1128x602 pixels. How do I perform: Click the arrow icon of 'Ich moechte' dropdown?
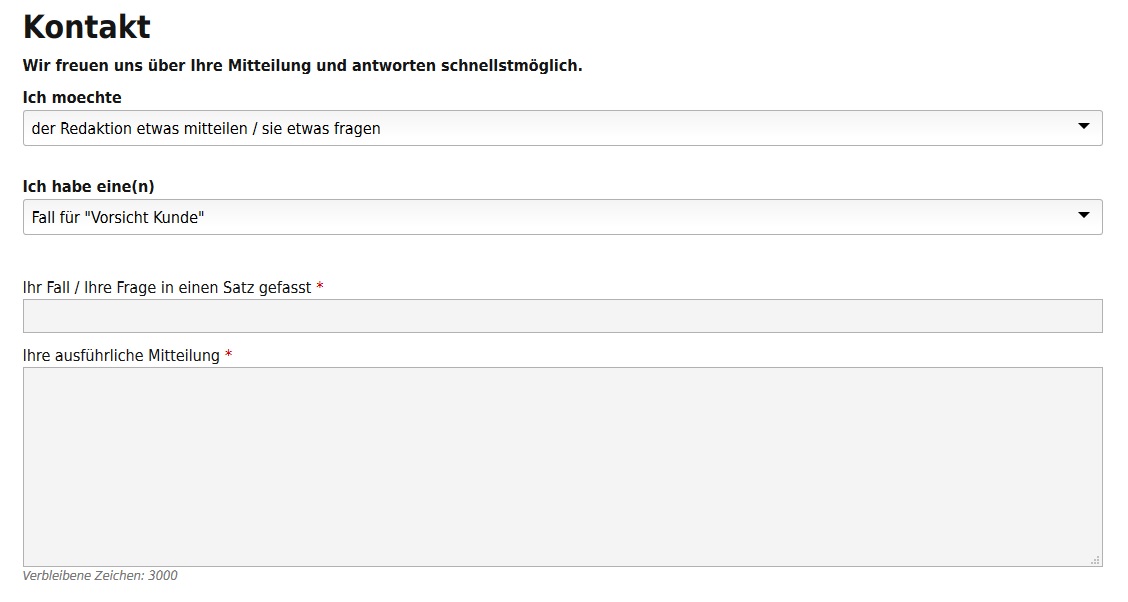point(1083,127)
